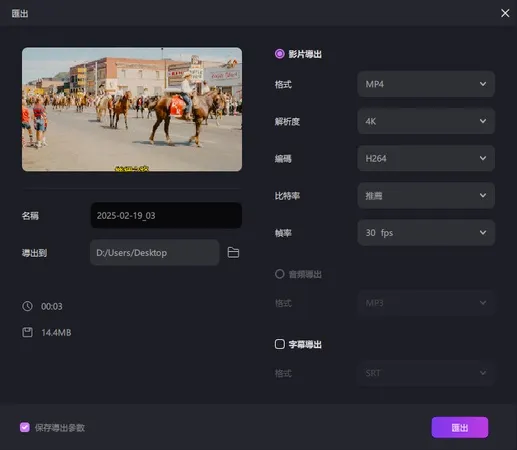Select the 音頻導出 radio button
This screenshot has height=450, width=517.
[280, 274]
